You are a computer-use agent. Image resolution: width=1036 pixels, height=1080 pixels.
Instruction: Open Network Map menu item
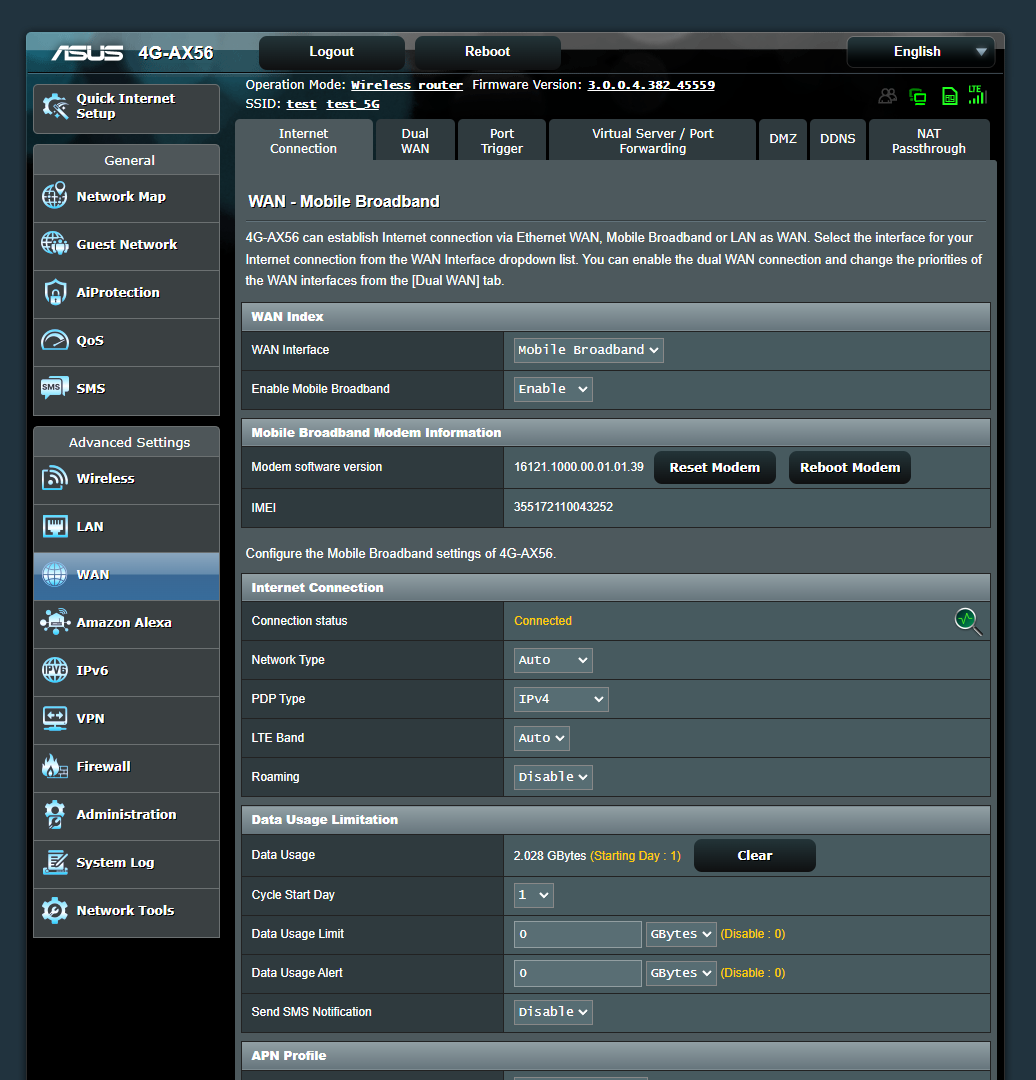127,198
